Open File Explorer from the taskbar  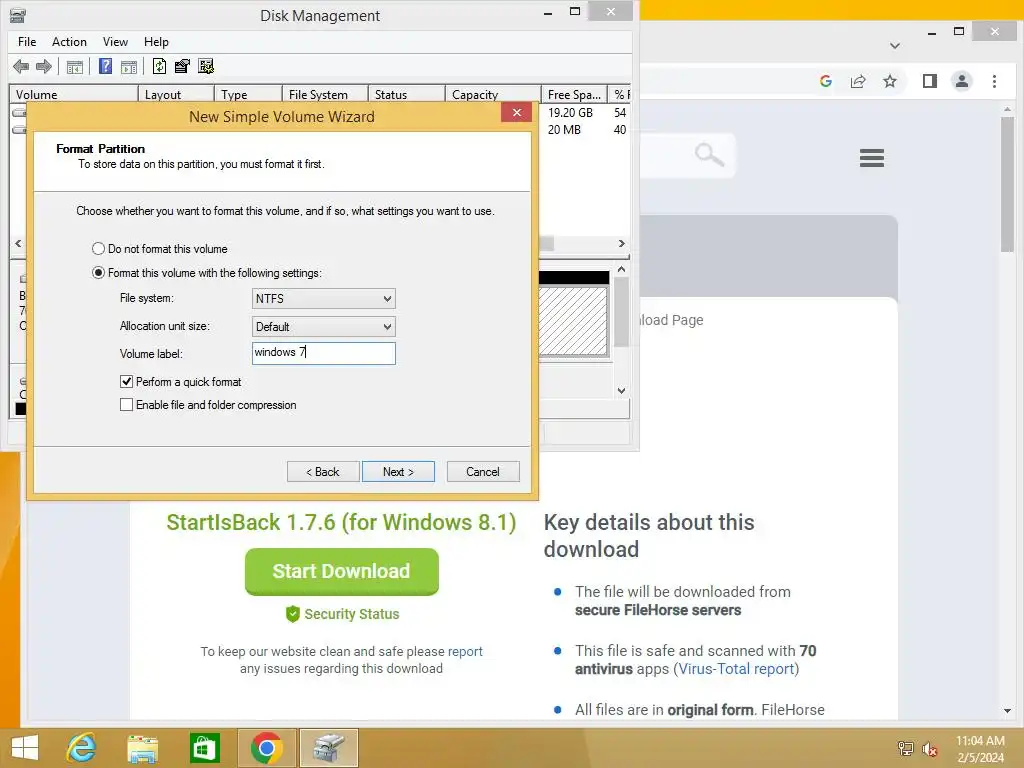(x=142, y=748)
